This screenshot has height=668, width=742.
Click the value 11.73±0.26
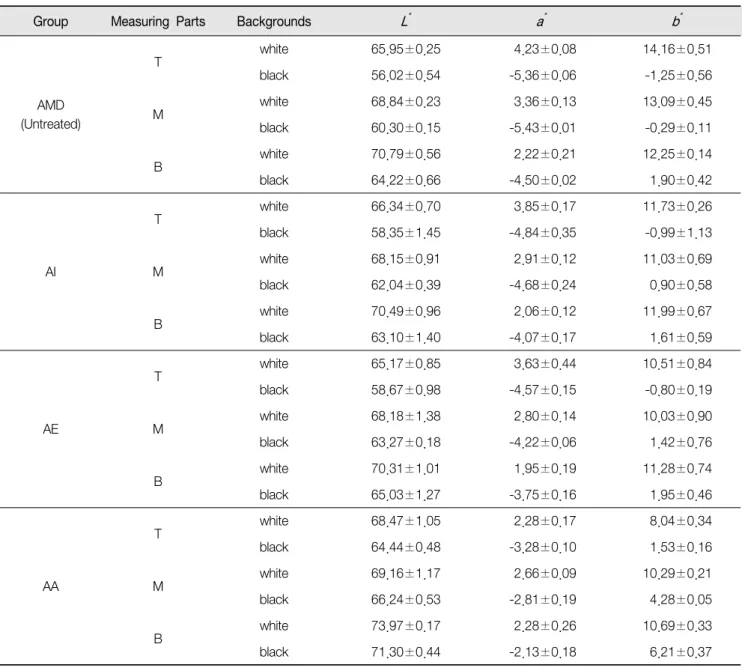(677, 207)
